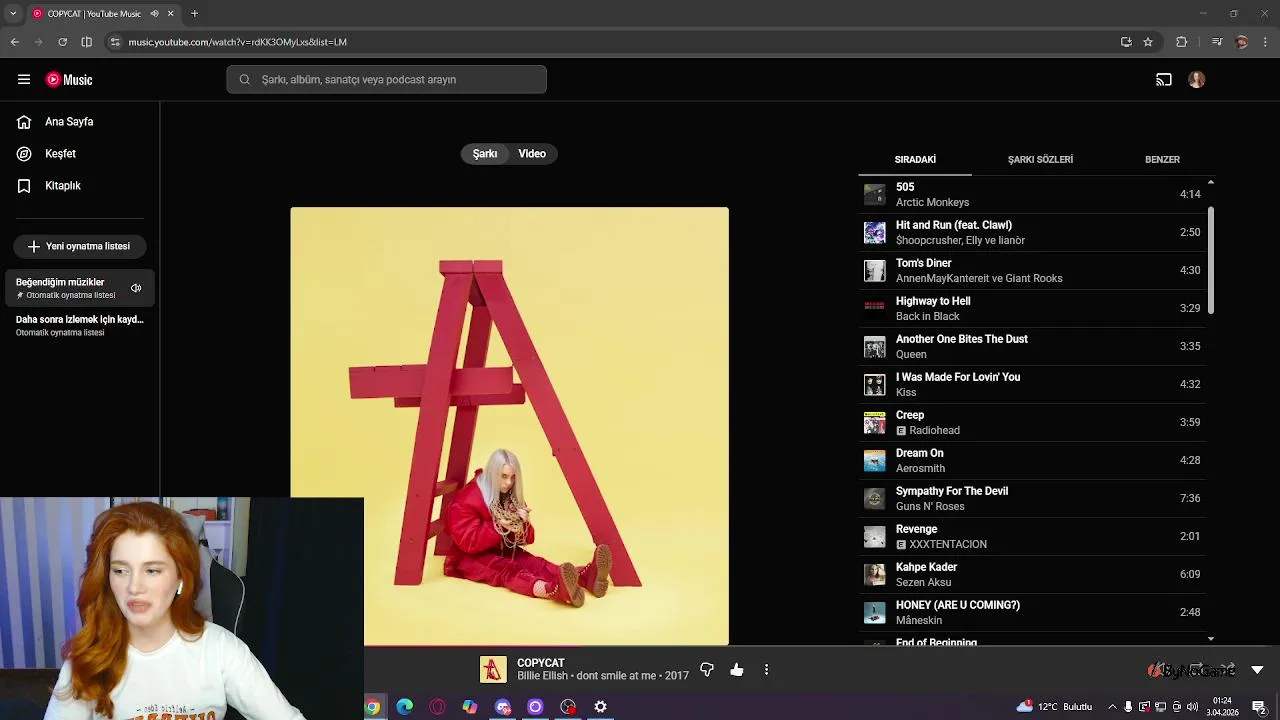Create Yeni oynatma listesi
Viewport: 1280px width, 720px height.
click(x=80, y=246)
